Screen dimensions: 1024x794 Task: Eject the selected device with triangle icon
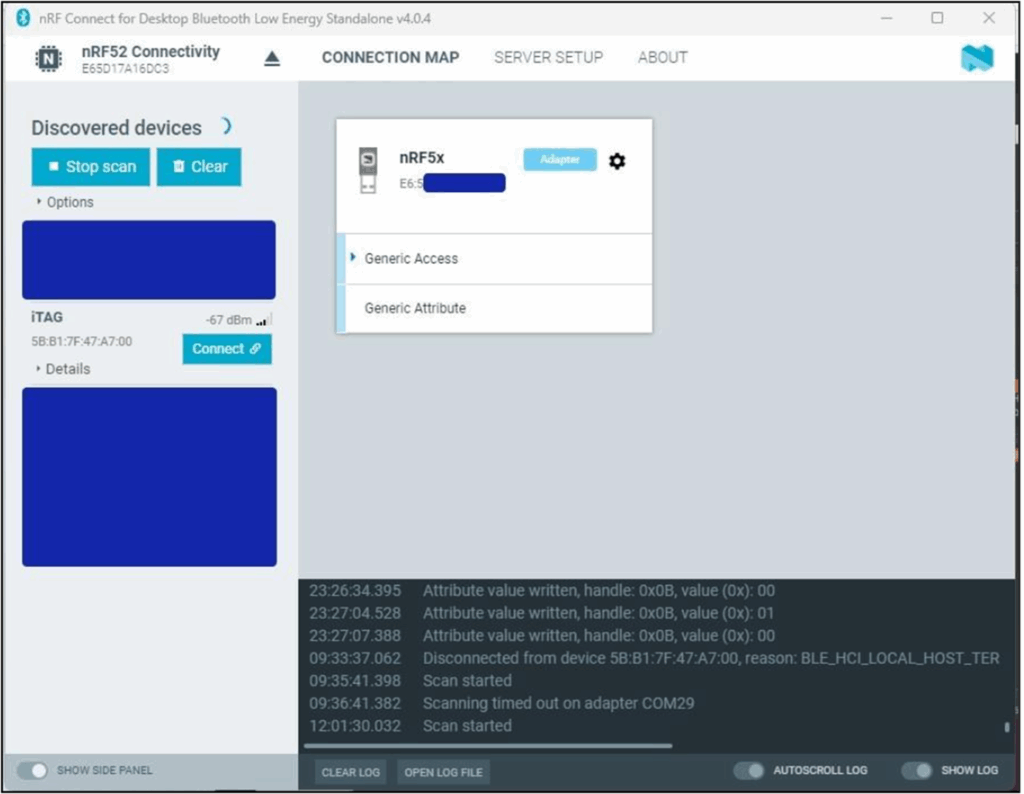pos(272,59)
